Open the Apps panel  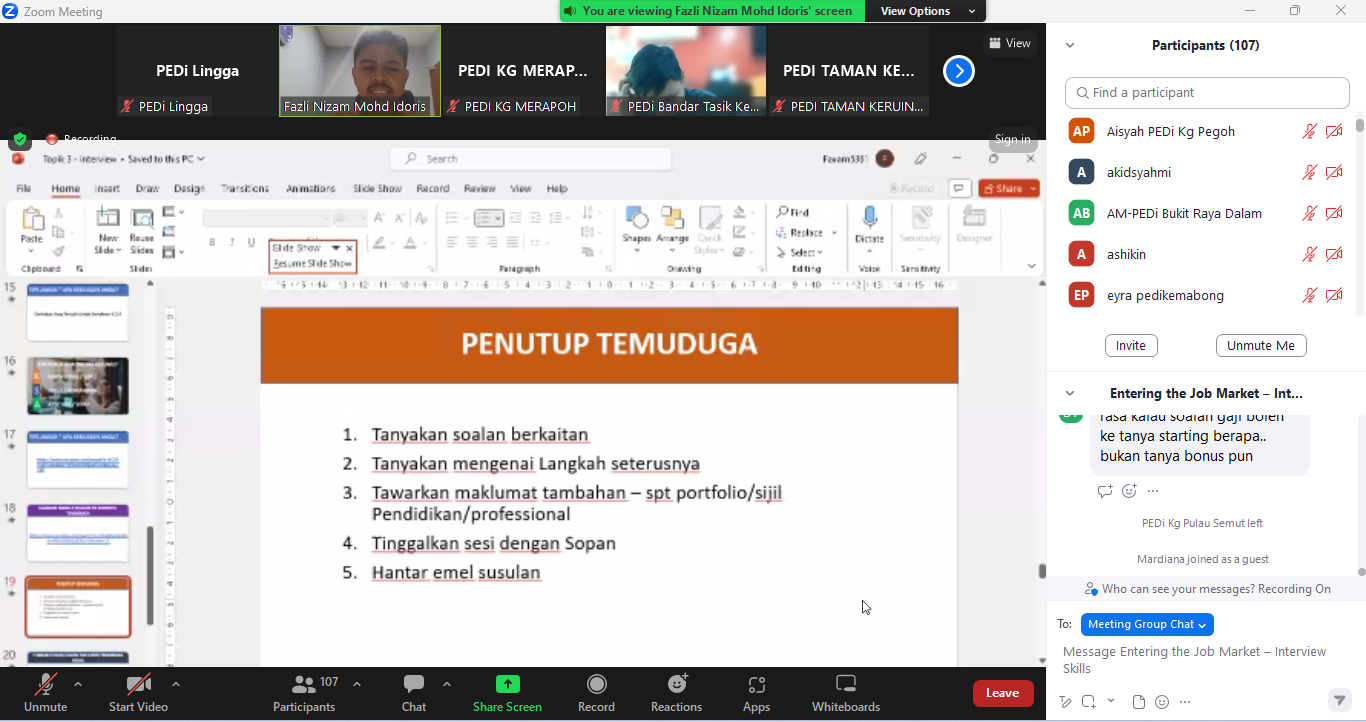click(x=756, y=685)
